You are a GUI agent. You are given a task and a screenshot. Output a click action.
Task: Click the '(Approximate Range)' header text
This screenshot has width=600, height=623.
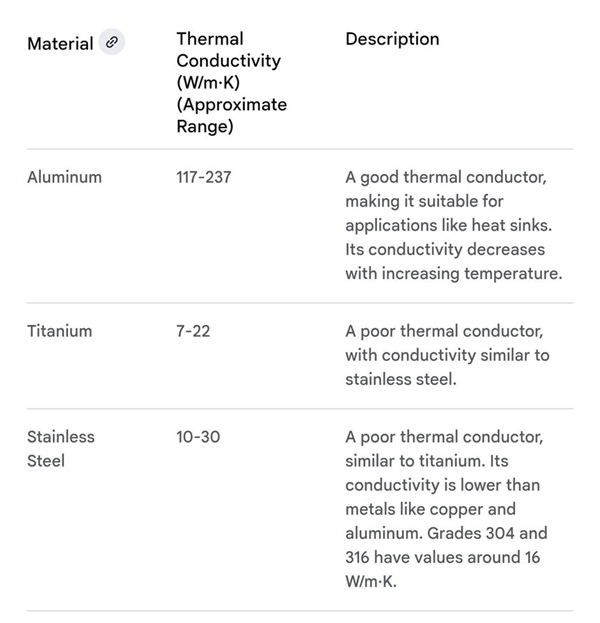(x=231, y=115)
